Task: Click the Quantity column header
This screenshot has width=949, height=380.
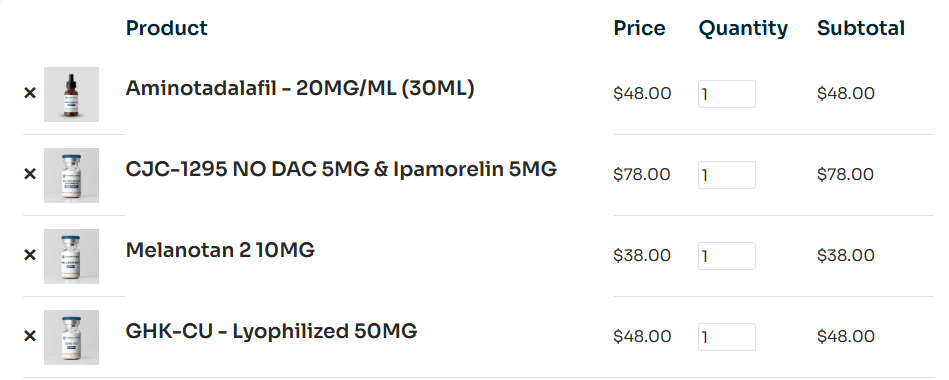Action: pos(743,28)
